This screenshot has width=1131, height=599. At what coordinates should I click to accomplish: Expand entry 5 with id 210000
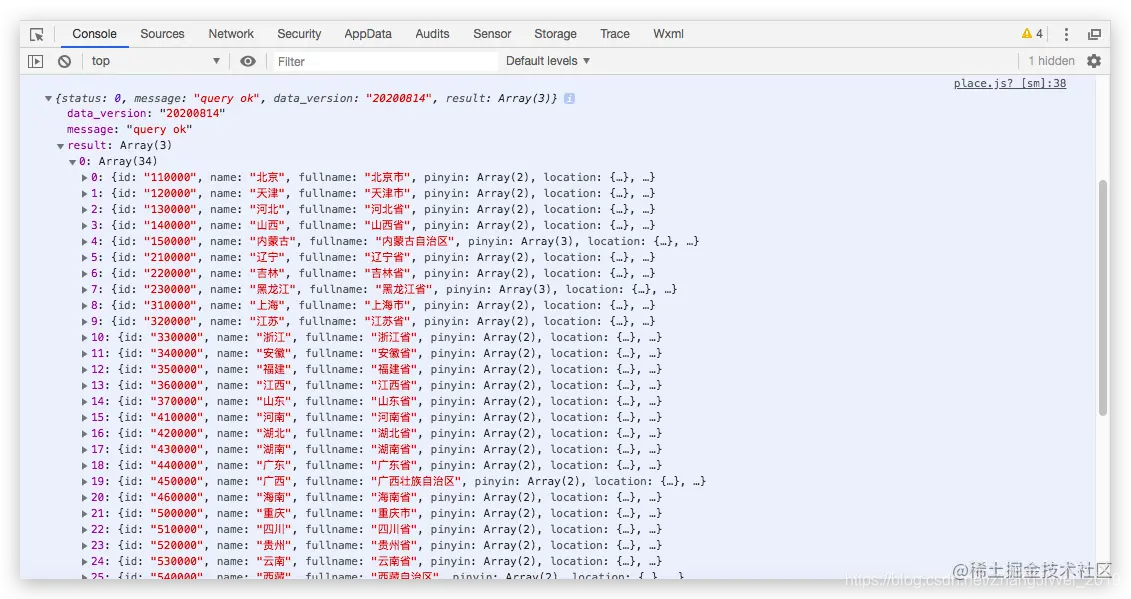84,258
